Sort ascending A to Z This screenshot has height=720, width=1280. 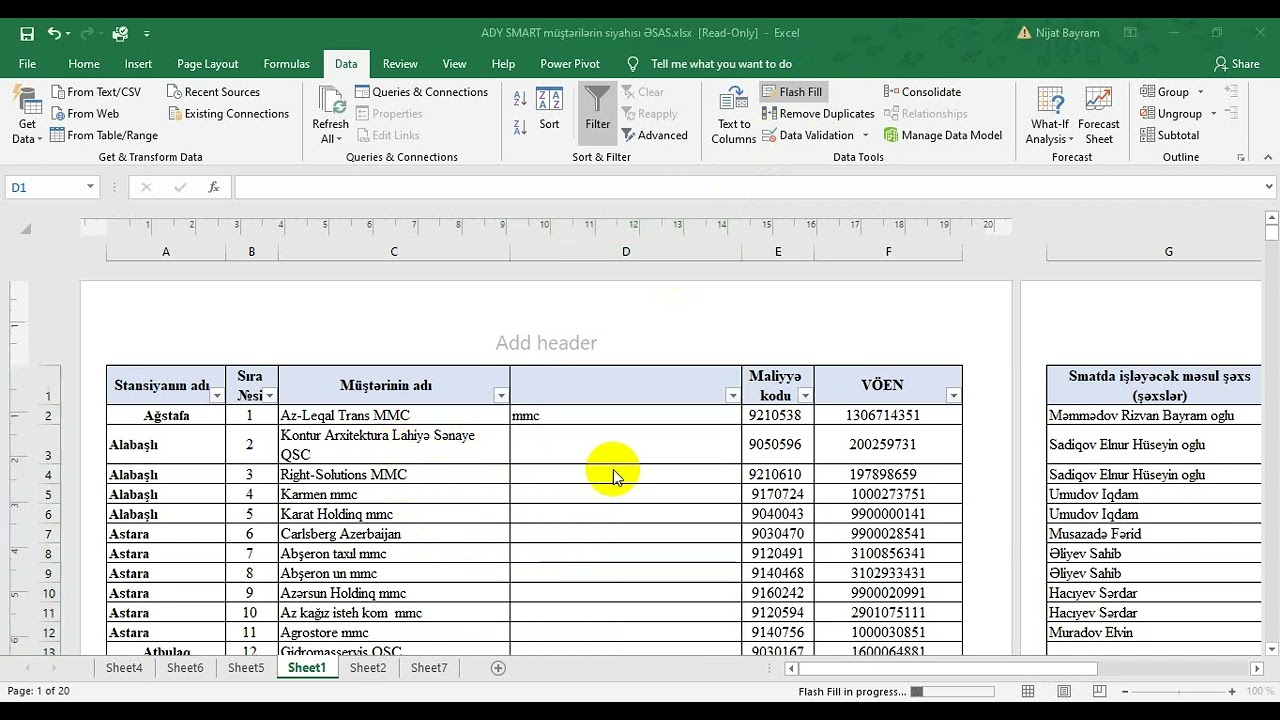[x=520, y=99]
